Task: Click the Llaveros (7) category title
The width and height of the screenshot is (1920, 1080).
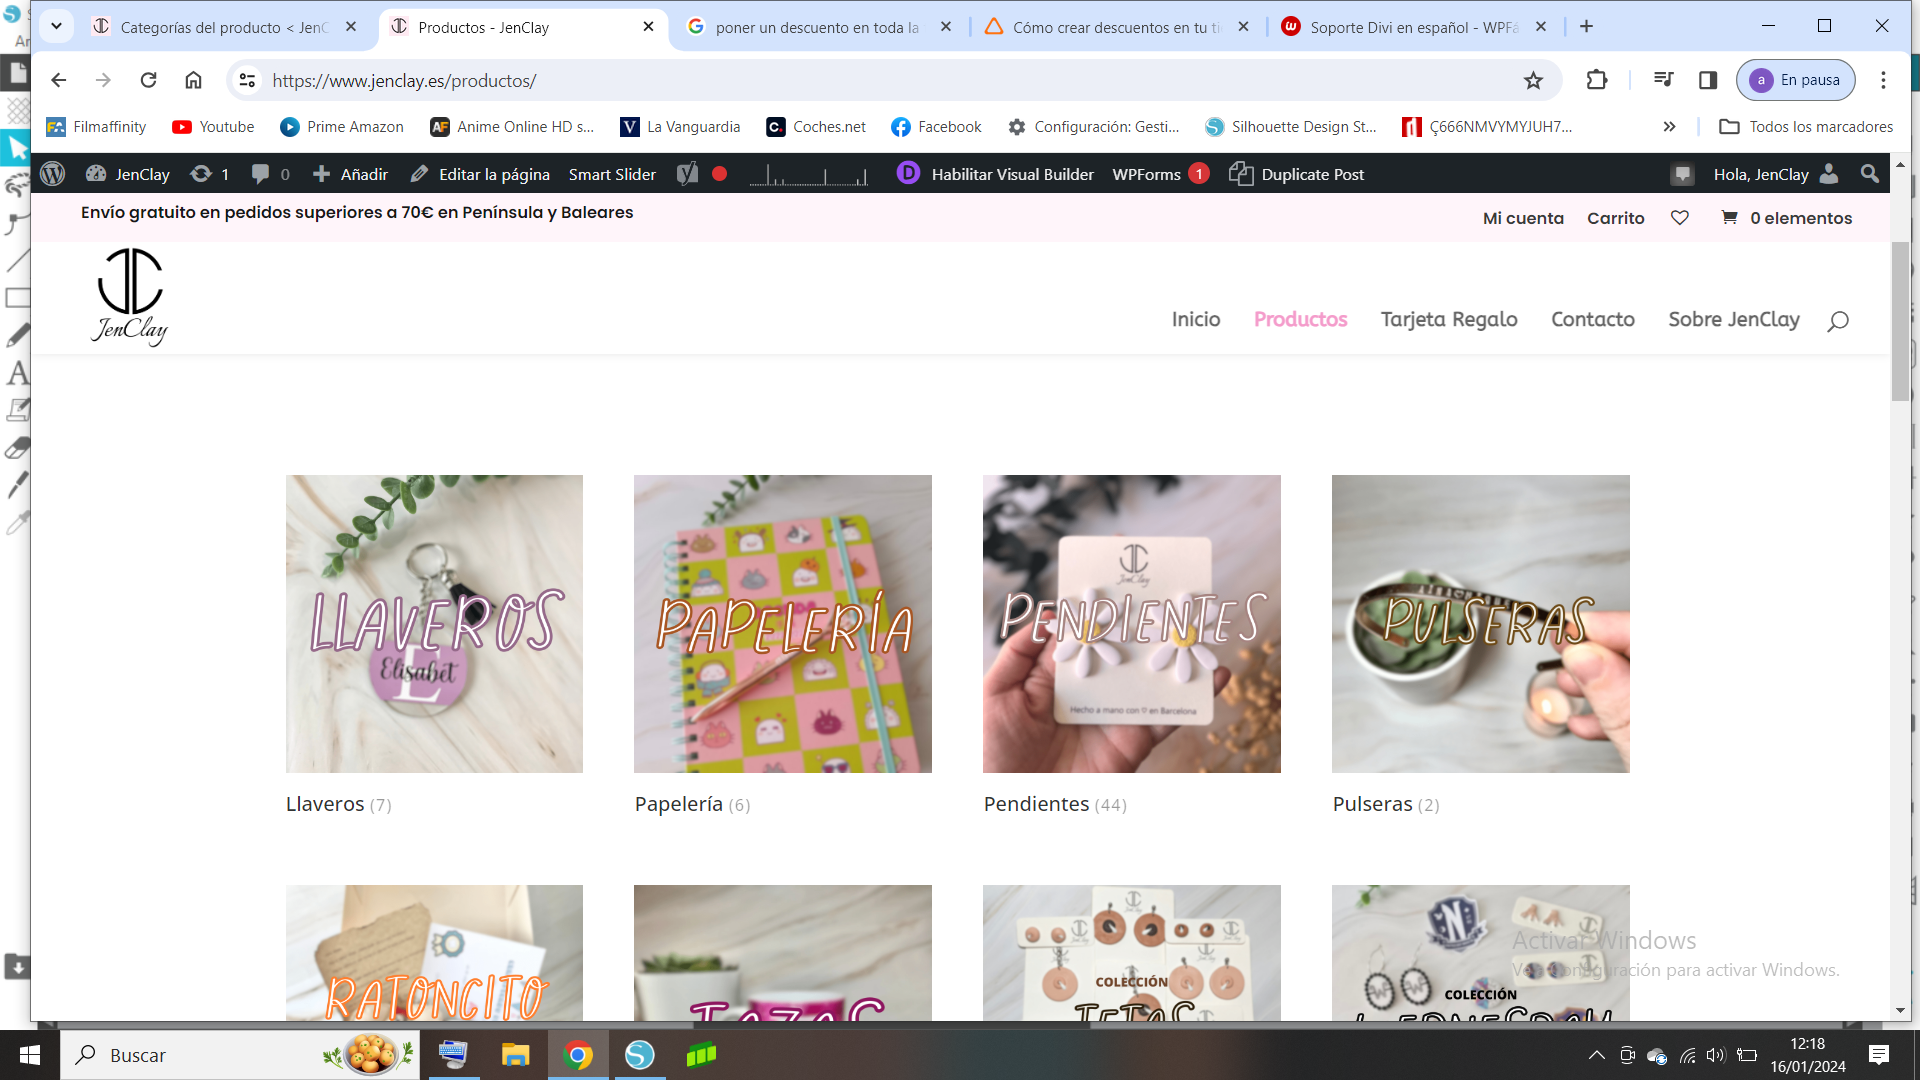Action: pyautogui.click(x=338, y=804)
